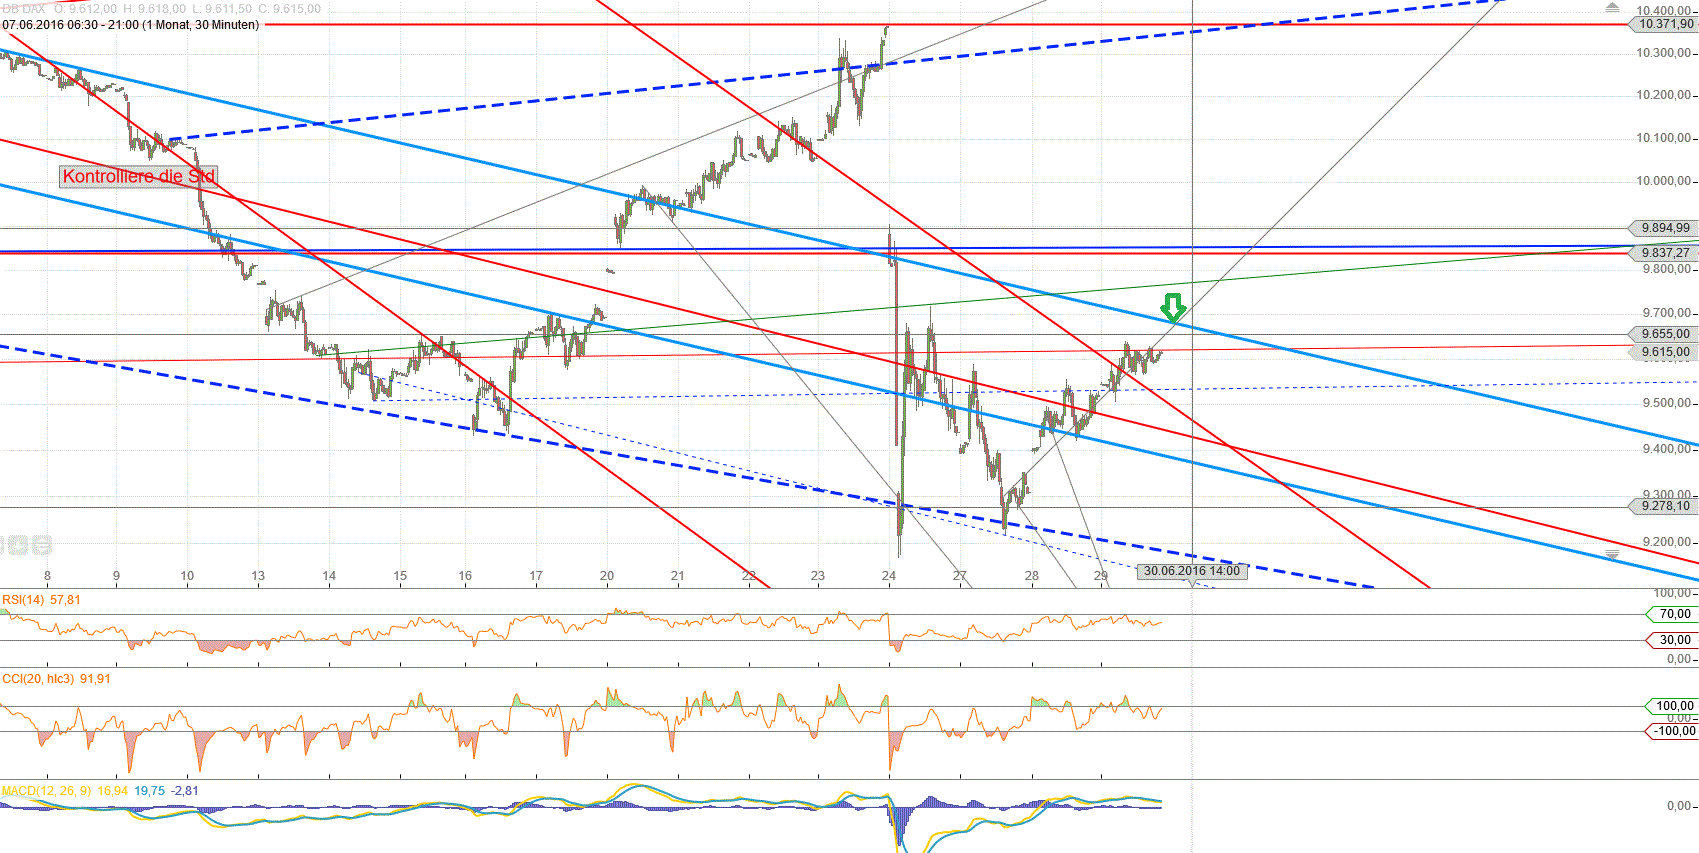Click date label 13 on the time axis
The width and height of the screenshot is (1699, 853).
pos(258,576)
